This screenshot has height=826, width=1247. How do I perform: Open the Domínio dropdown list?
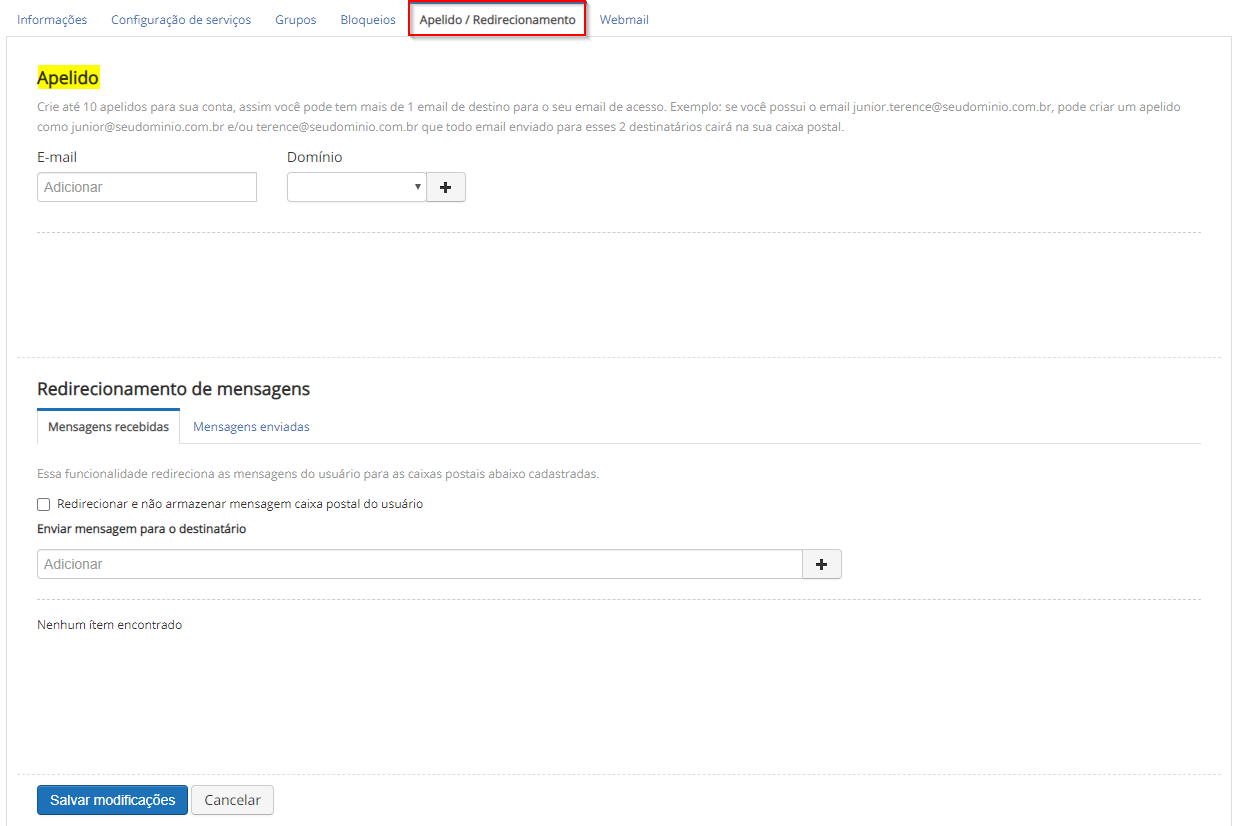[x=356, y=187]
